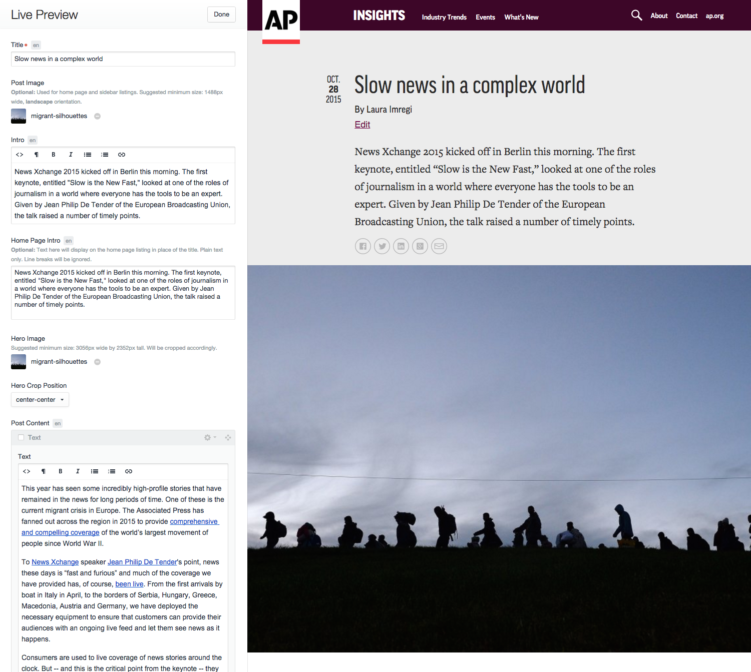Share the article via email icon
The image size is (751, 672).
click(439, 246)
